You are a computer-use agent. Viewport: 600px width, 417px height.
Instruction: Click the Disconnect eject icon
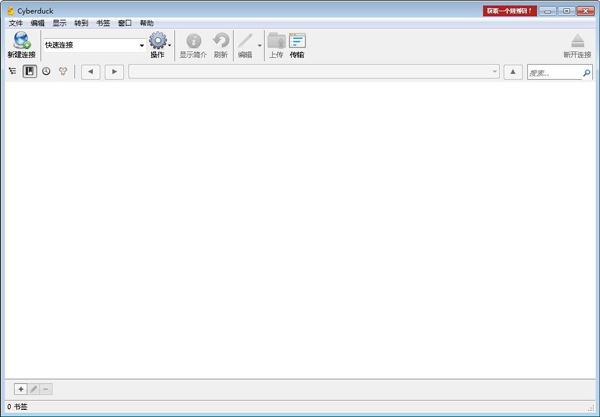[577, 41]
